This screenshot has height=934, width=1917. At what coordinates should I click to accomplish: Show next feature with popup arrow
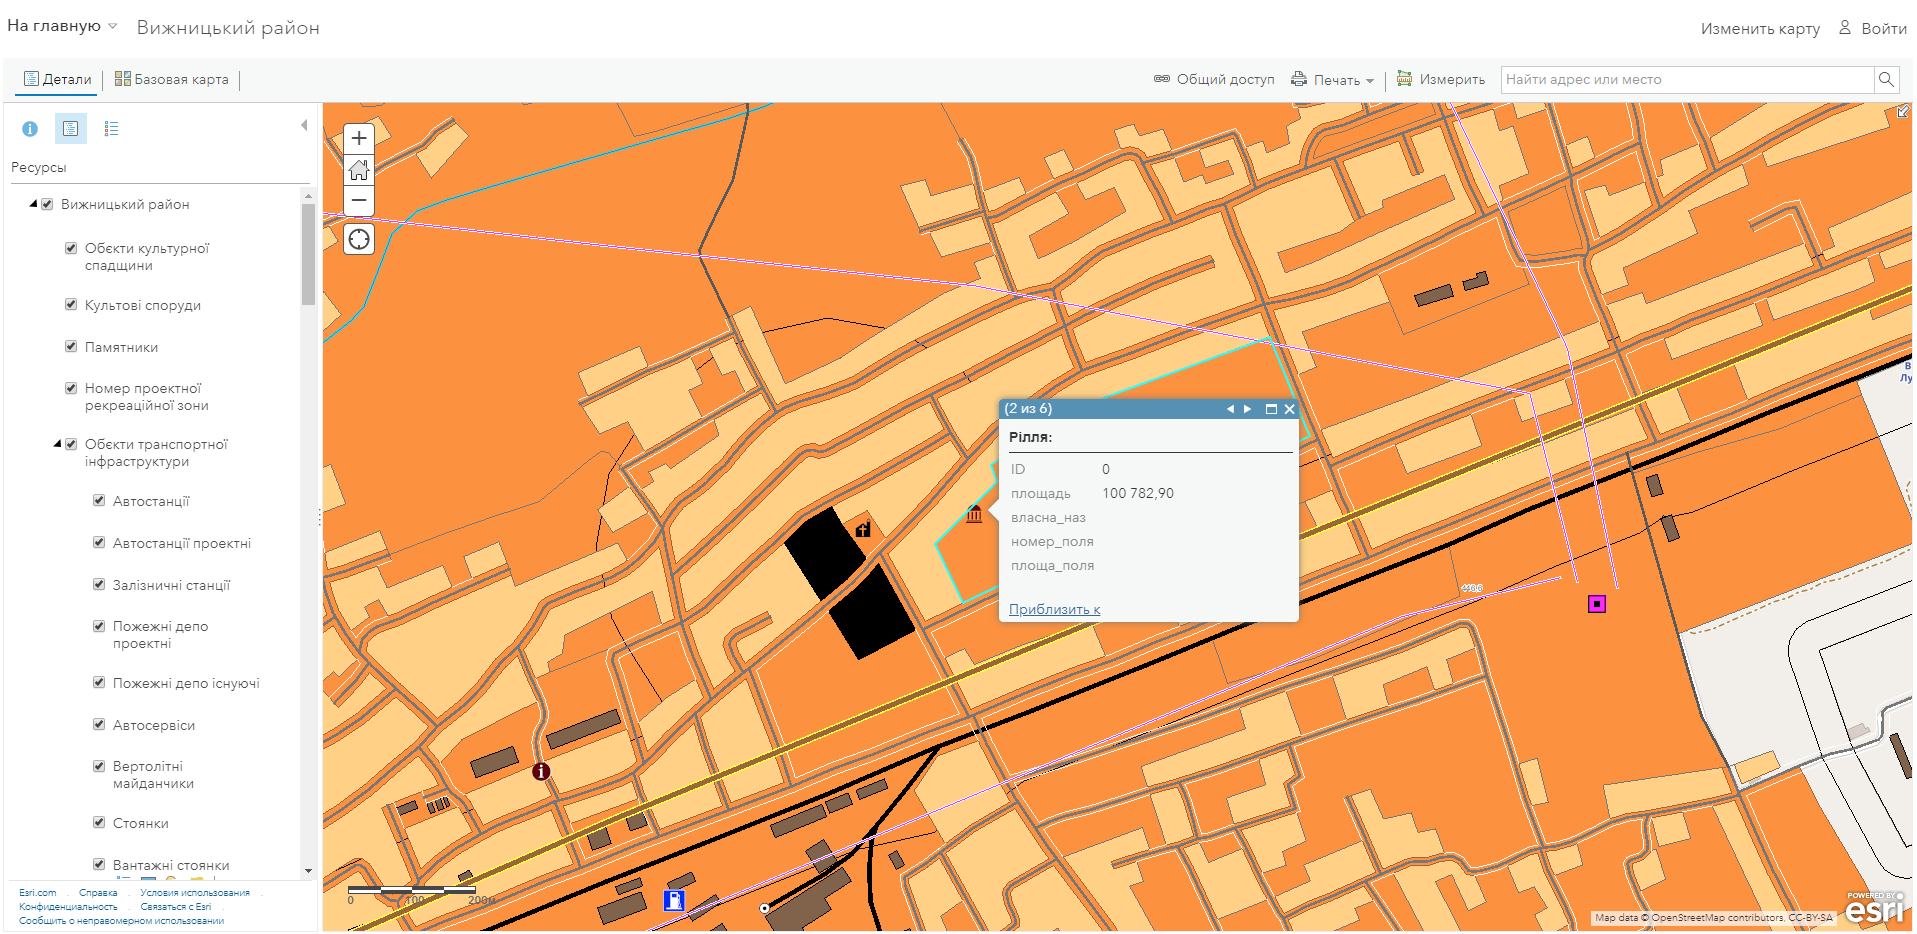click(1247, 409)
